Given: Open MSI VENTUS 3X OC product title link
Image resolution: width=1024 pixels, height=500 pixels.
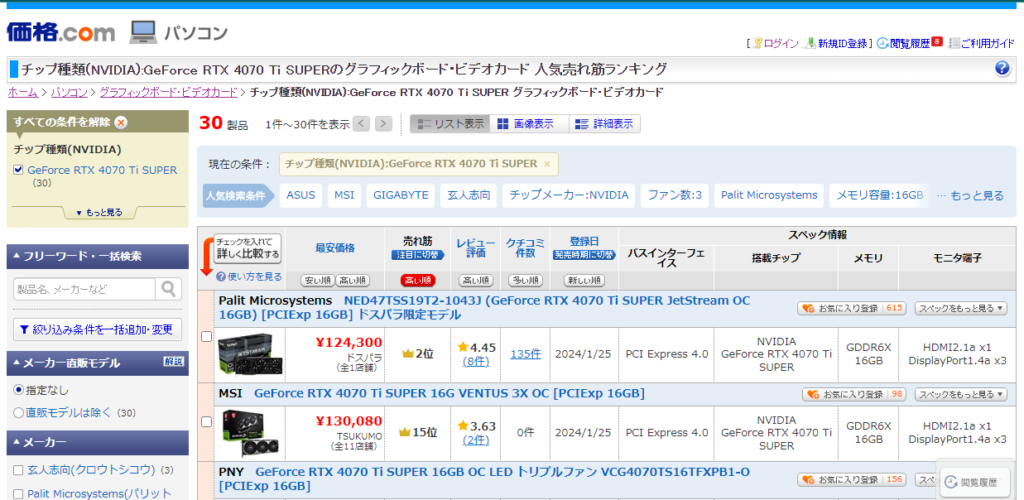Looking at the screenshot, I should 449,393.
